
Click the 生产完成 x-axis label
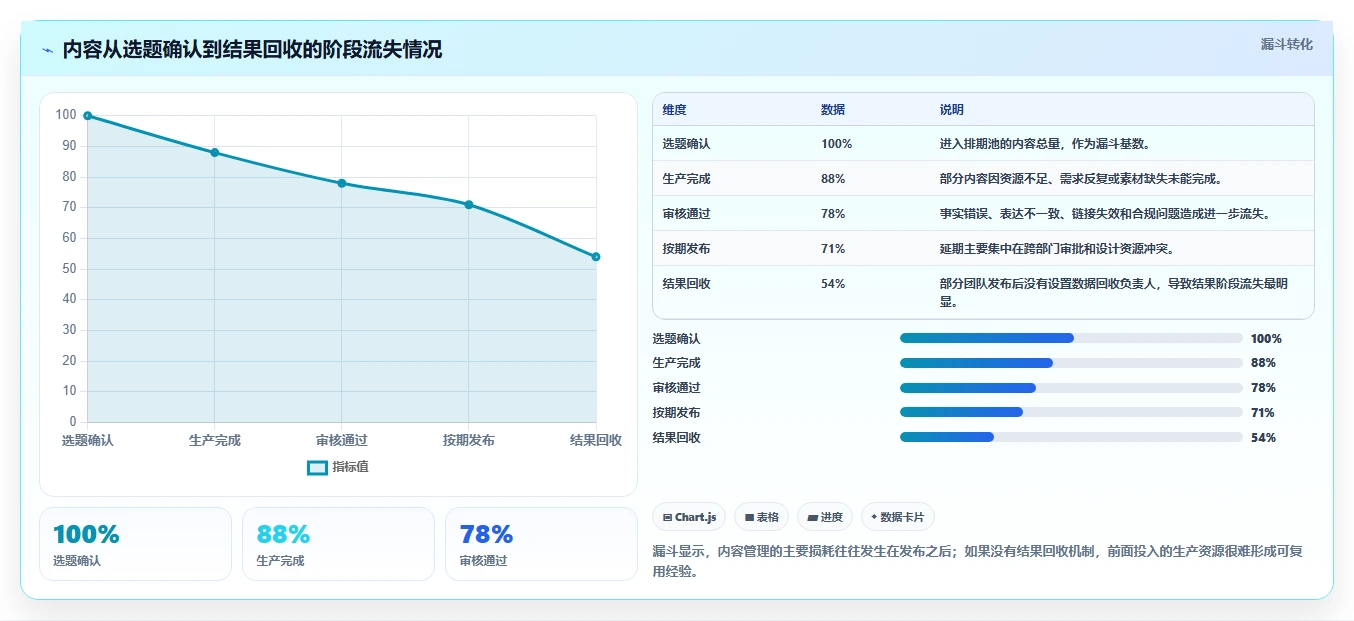click(215, 440)
